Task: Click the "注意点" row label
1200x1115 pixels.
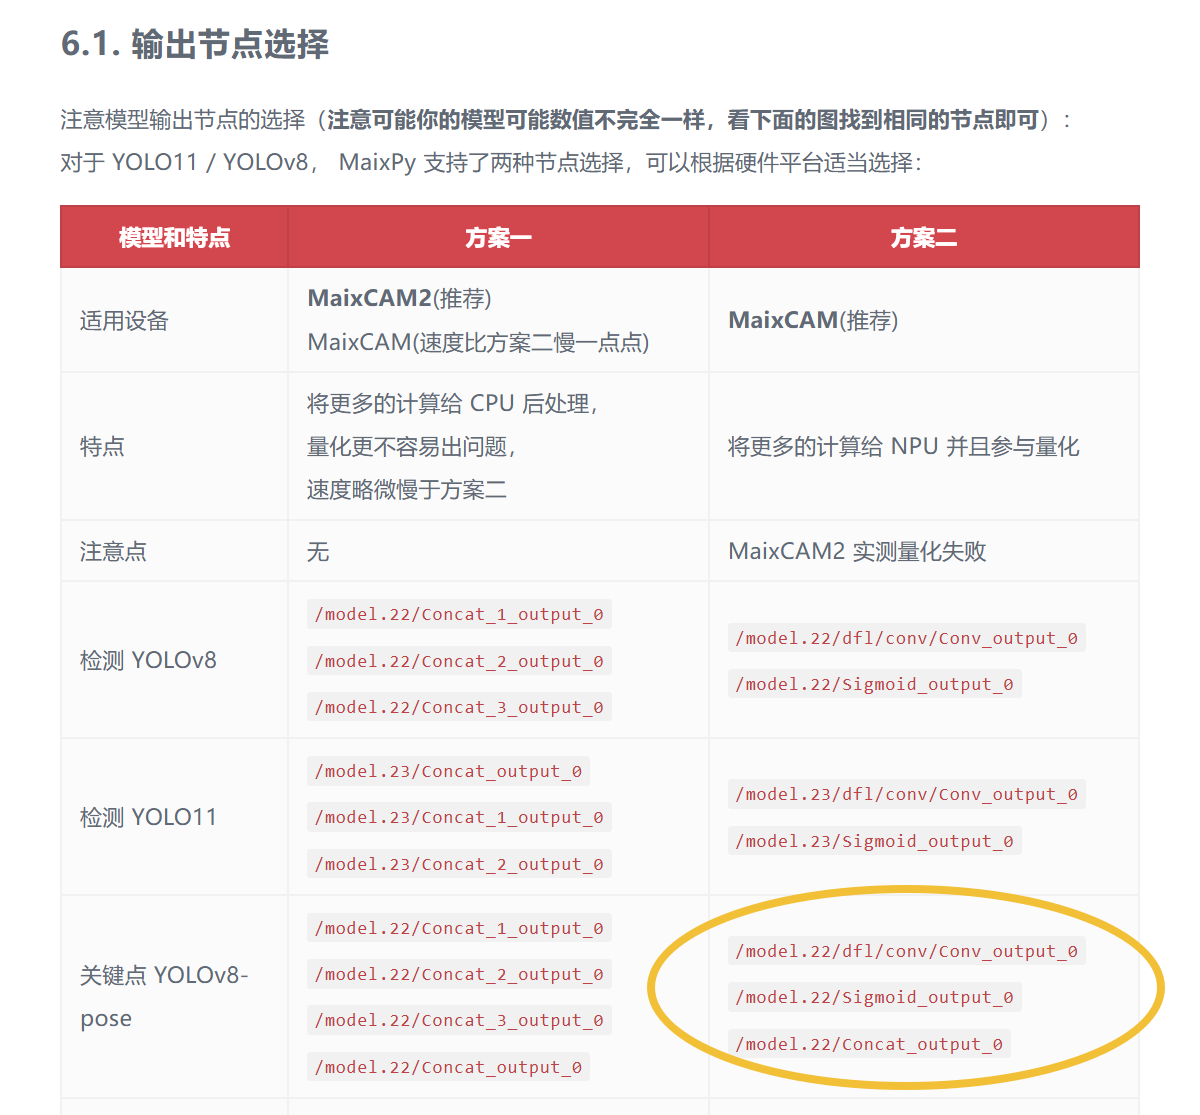Action: coord(113,551)
